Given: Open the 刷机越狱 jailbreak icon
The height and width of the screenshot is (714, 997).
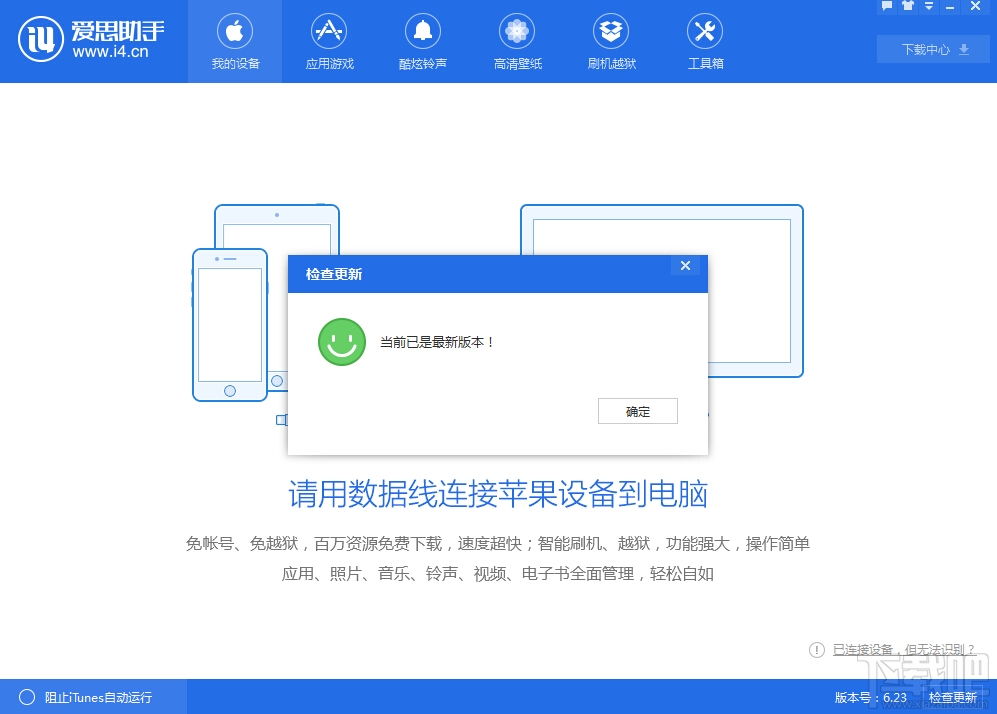Looking at the screenshot, I should click(611, 33).
